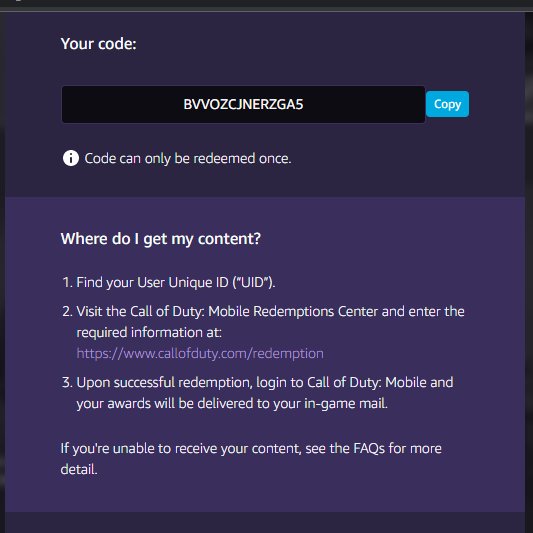Click the ("UID") text in step 1
The image size is (533, 533).
(254, 282)
